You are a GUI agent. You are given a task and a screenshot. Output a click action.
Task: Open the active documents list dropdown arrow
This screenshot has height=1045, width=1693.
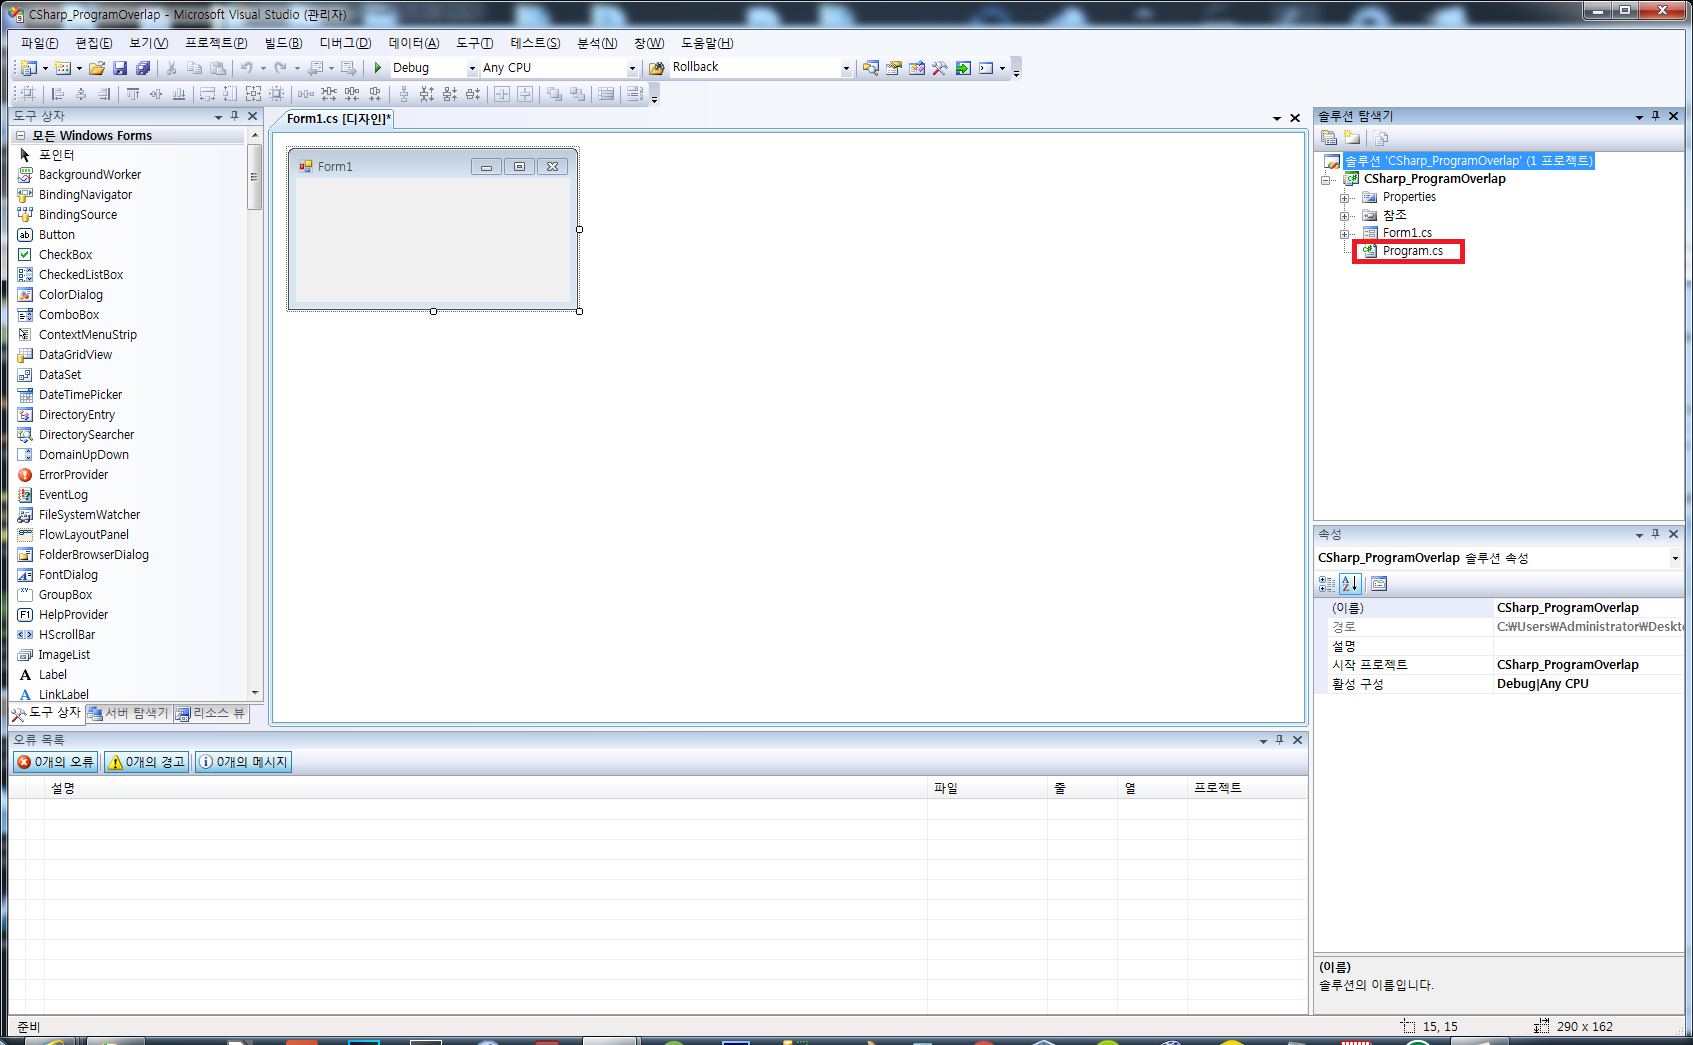(1277, 118)
